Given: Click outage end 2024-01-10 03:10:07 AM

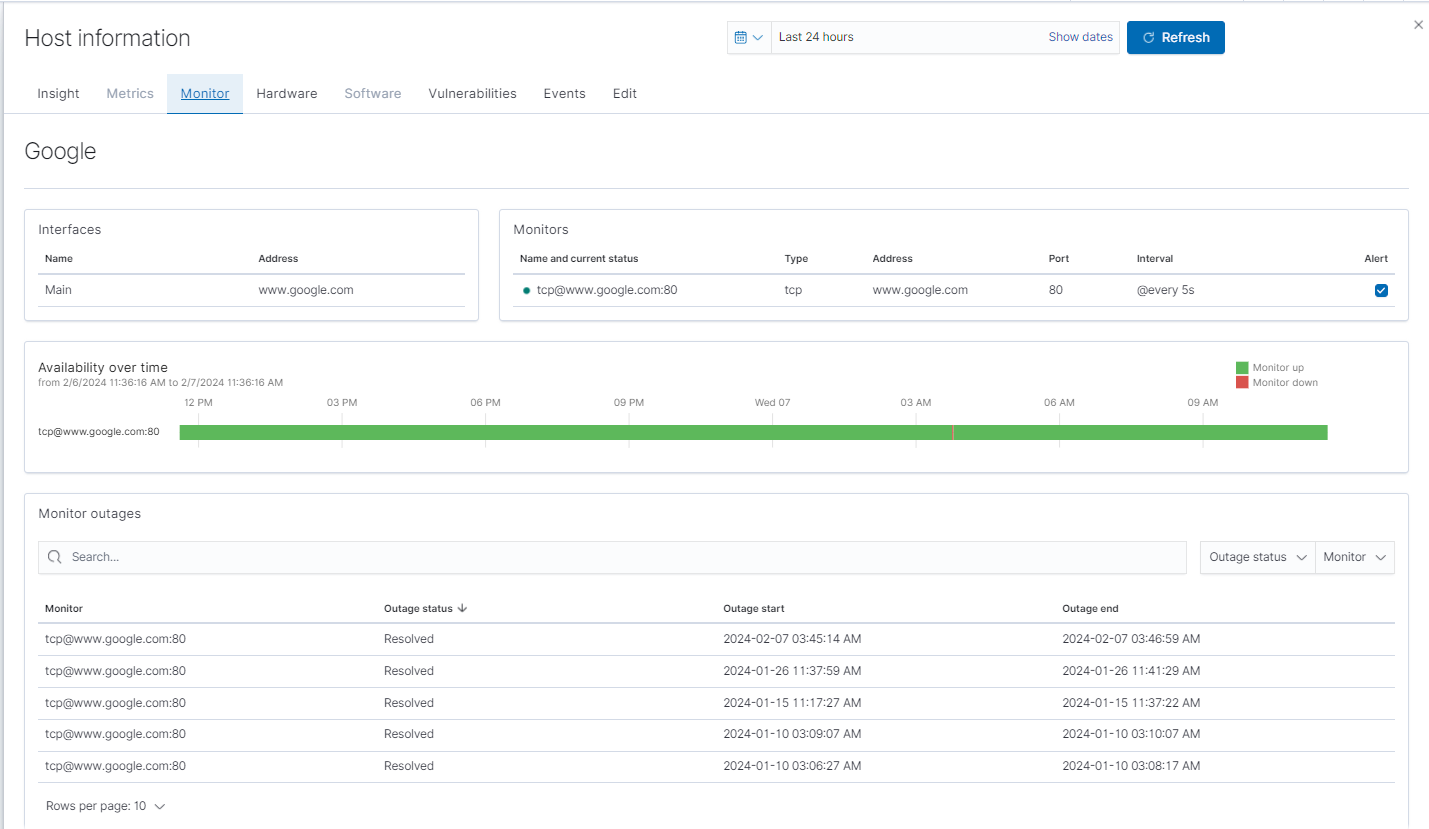Looking at the screenshot, I should (x=1131, y=734).
